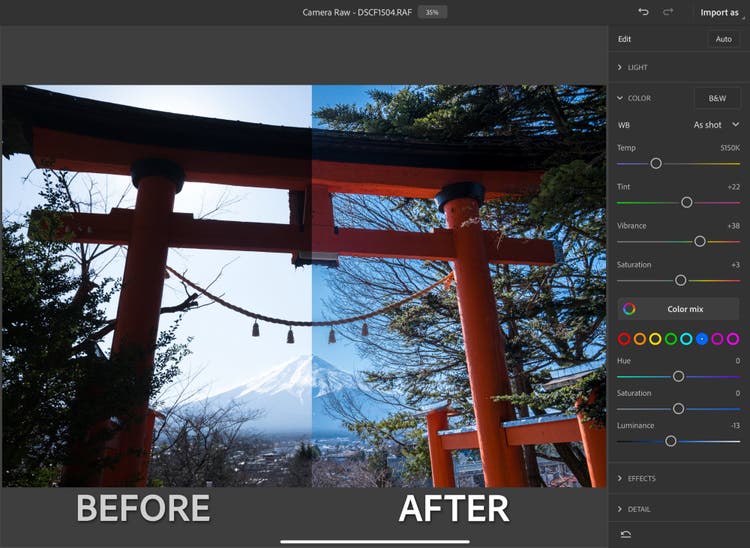Click the torii gate photo preview
This screenshot has width=750, height=548.
point(304,286)
